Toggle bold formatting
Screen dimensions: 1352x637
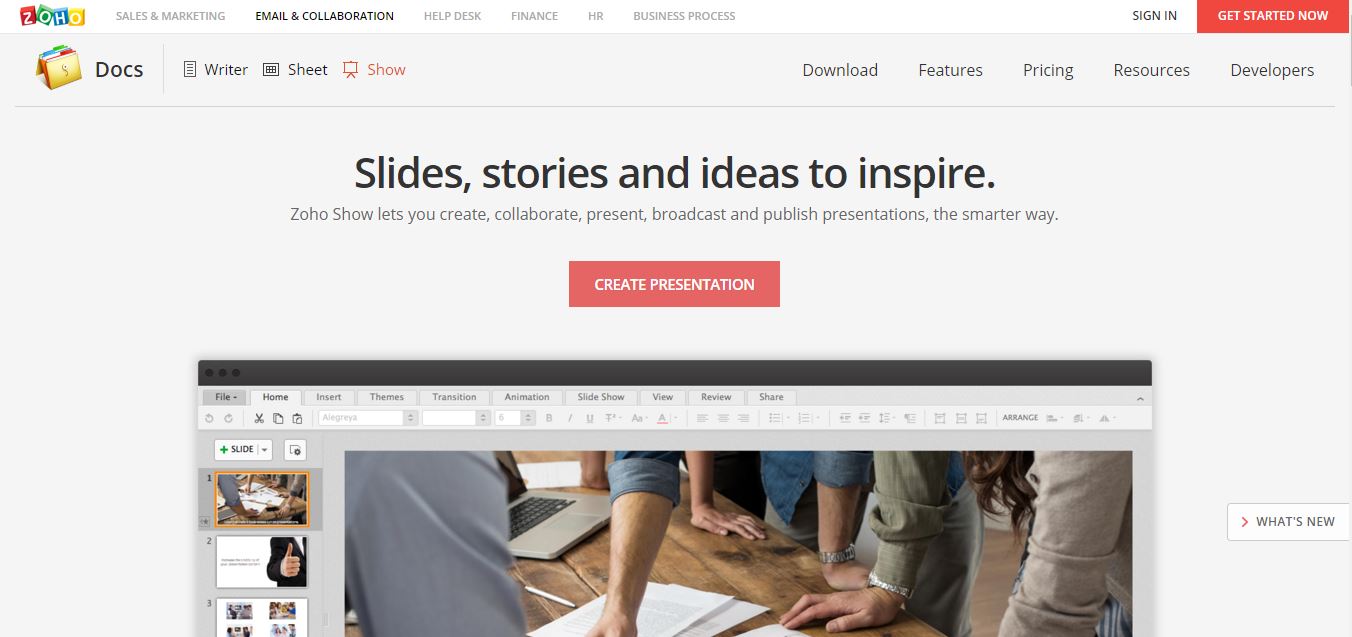tap(549, 418)
